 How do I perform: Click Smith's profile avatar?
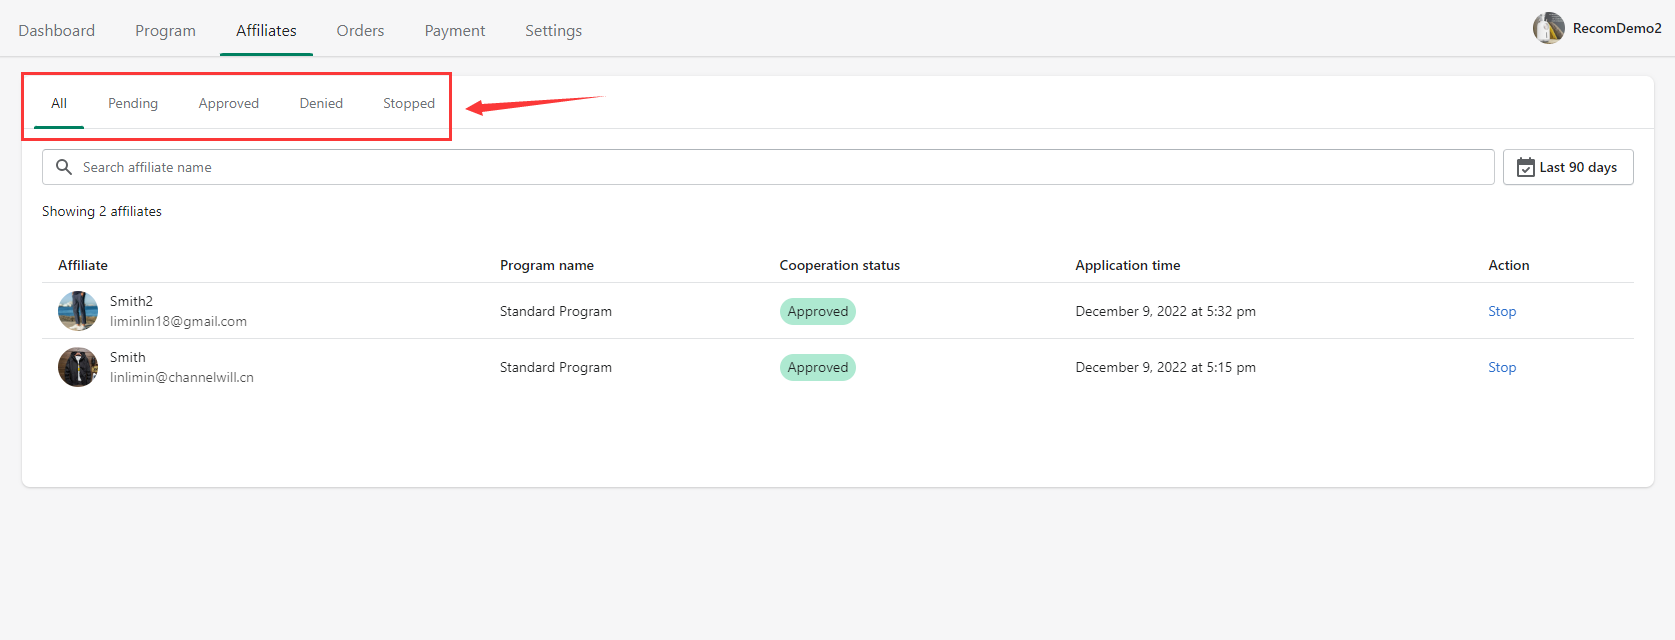pos(78,367)
